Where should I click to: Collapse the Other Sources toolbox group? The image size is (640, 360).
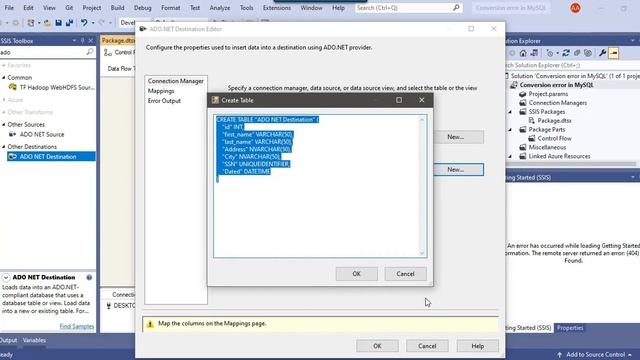point(4,124)
